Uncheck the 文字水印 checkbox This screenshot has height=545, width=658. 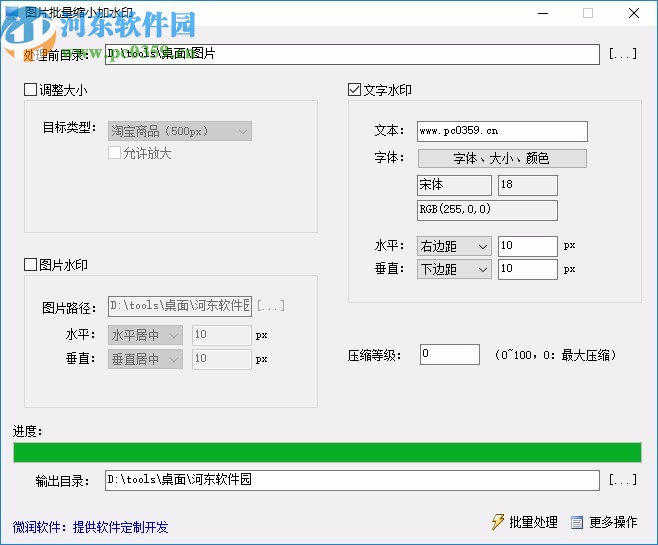pos(354,89)
